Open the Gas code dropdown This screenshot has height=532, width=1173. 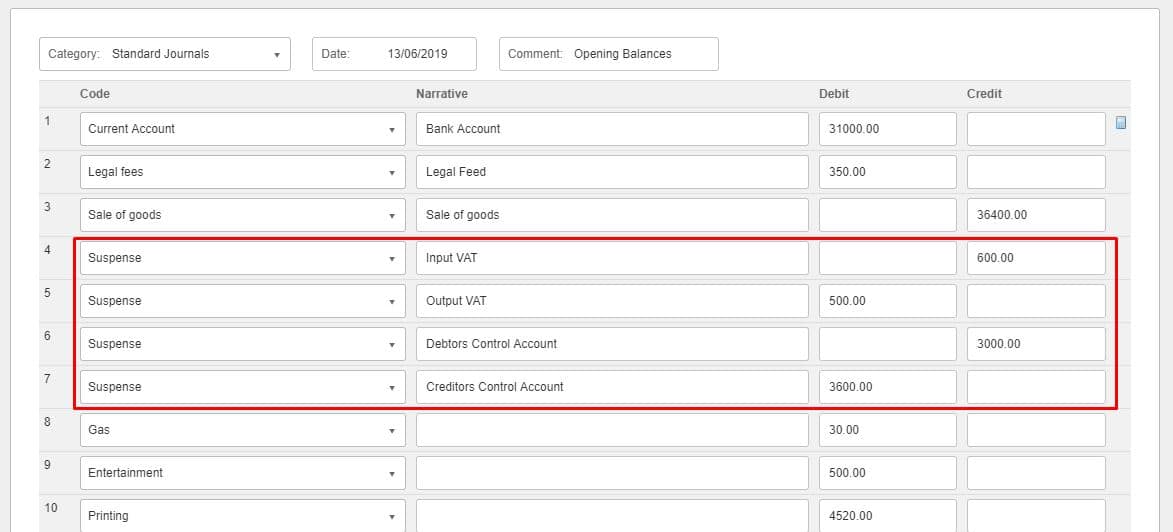pos(242,430)
